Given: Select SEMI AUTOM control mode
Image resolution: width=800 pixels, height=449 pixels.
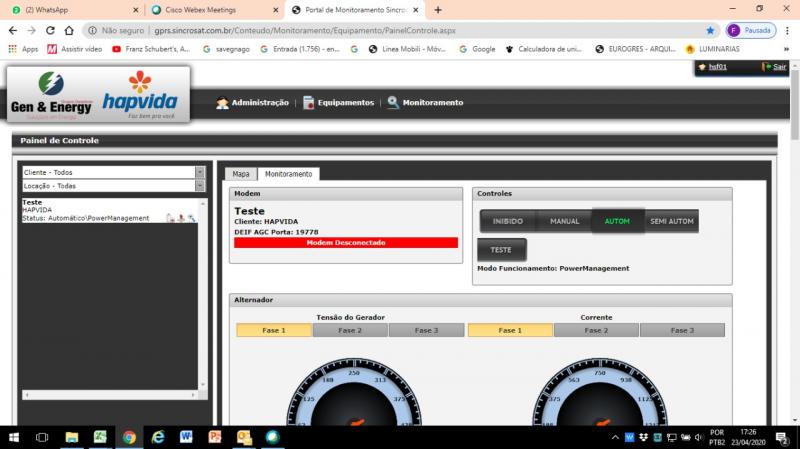Looking at the screenshot, I should [x=671, y=221].
